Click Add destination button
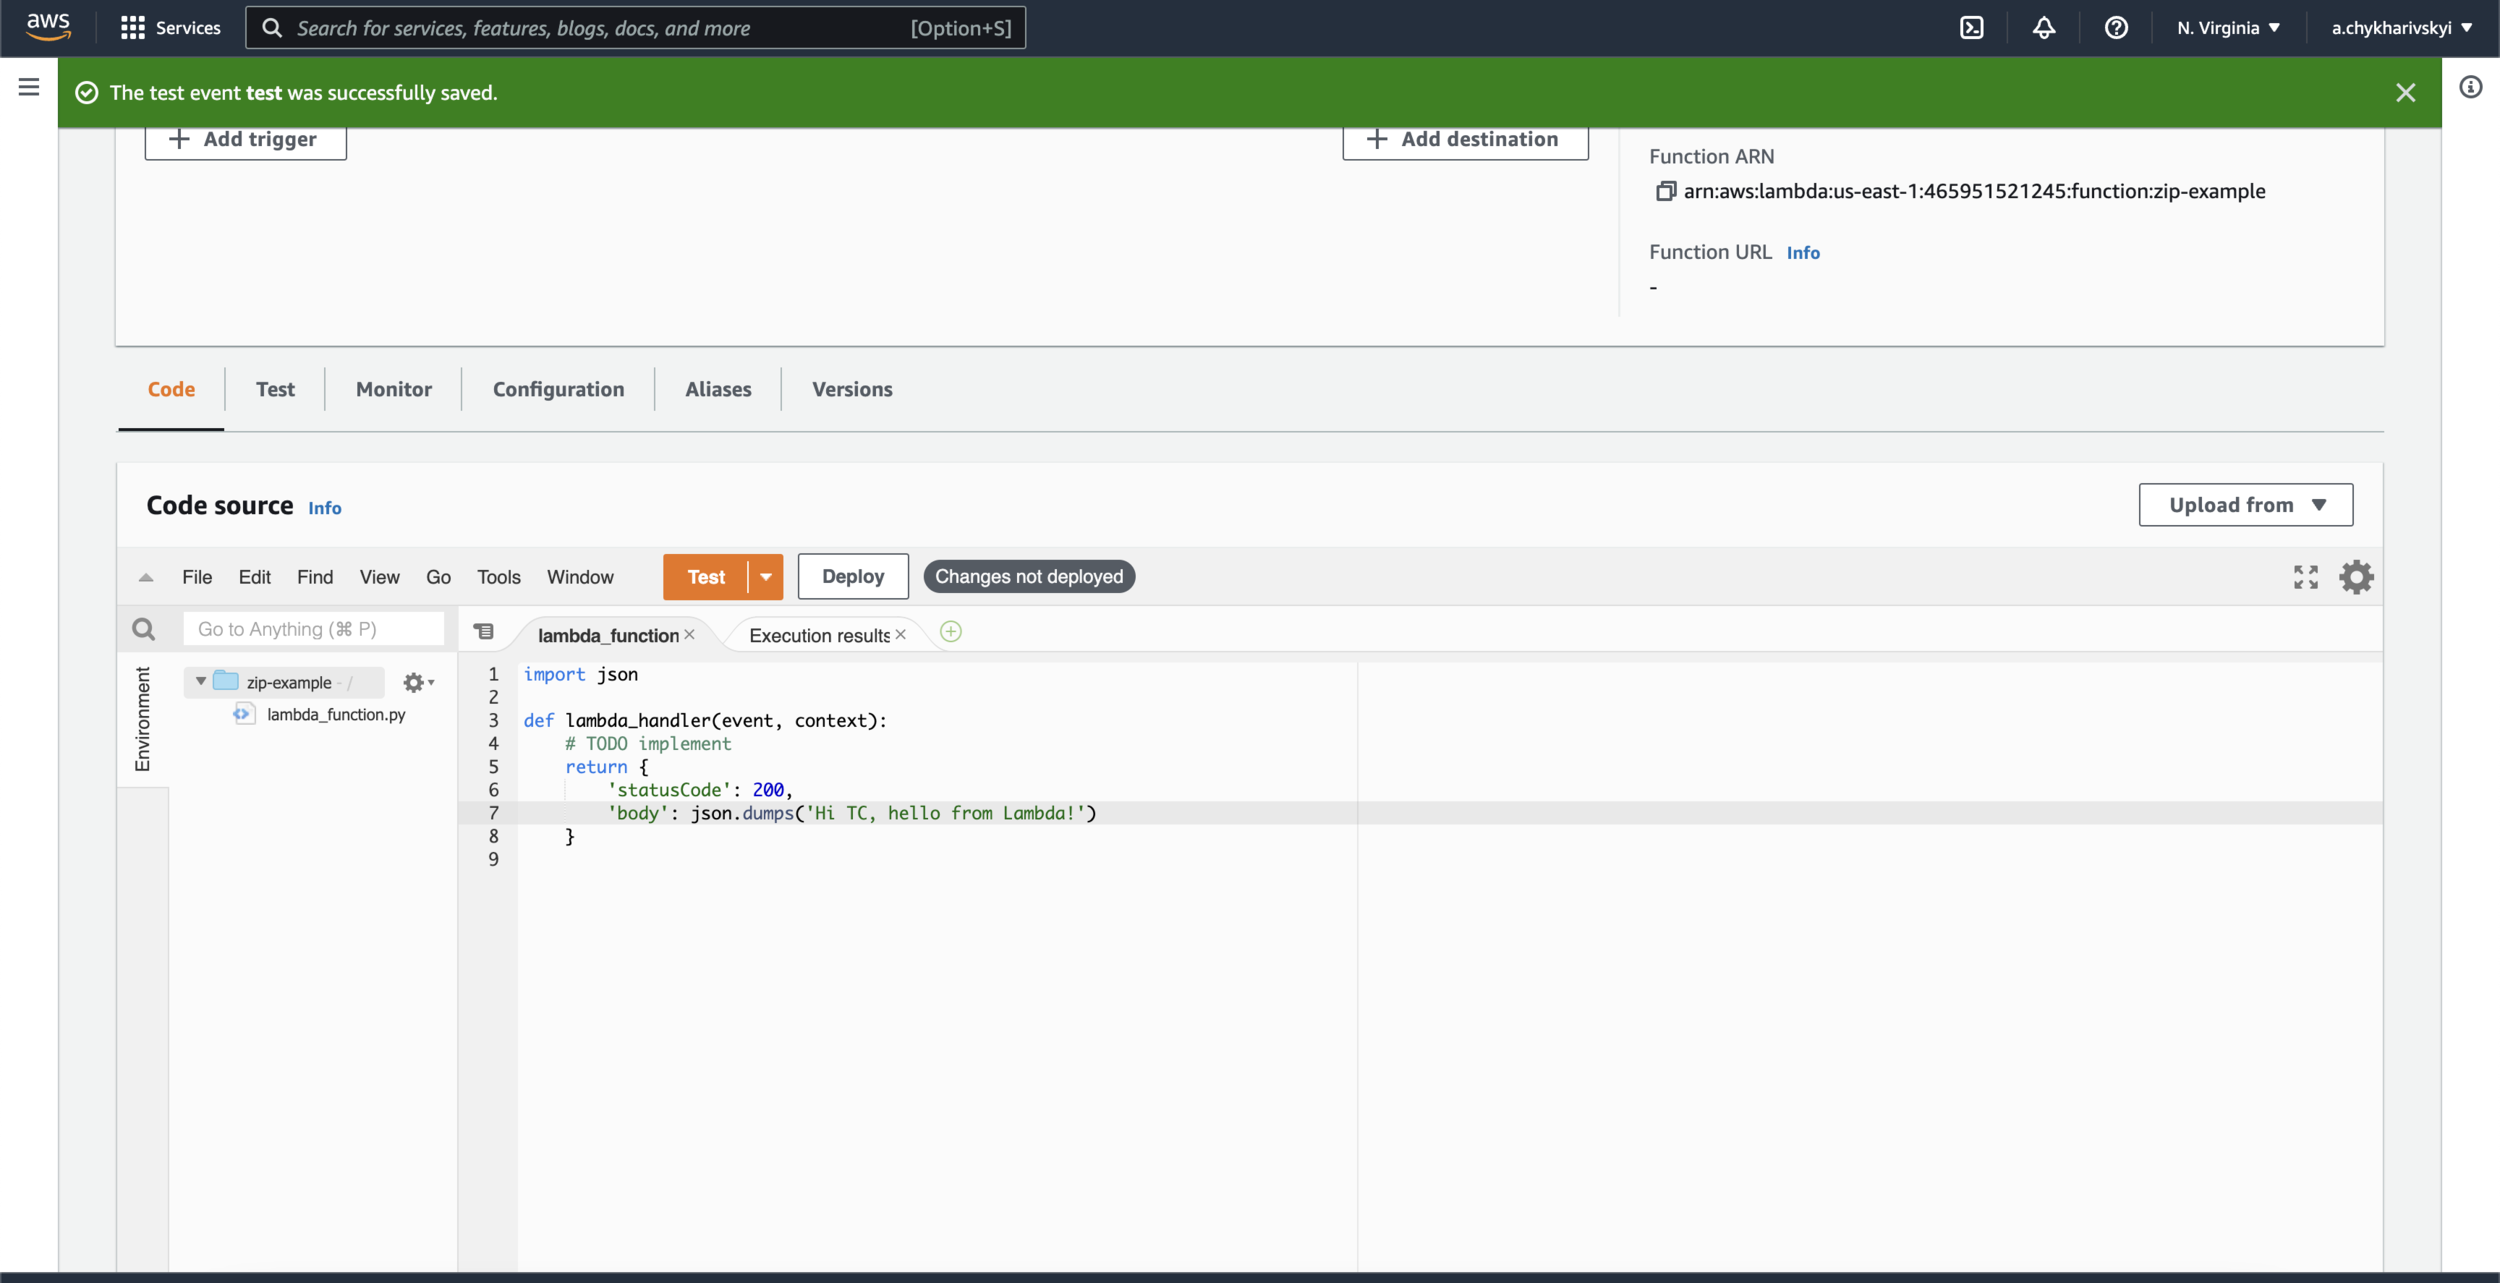The image size is (2500, 1283). point(1465,140)
